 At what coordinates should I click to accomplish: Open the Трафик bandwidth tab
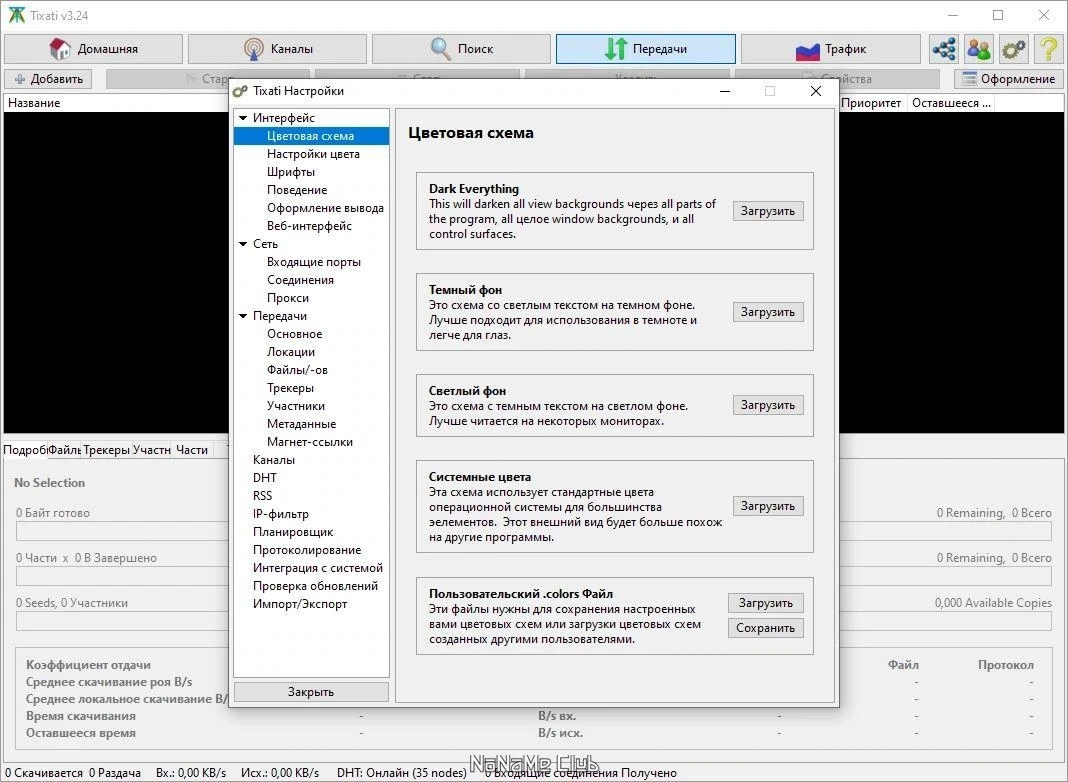pyautogui.click(x=830, y=49)
